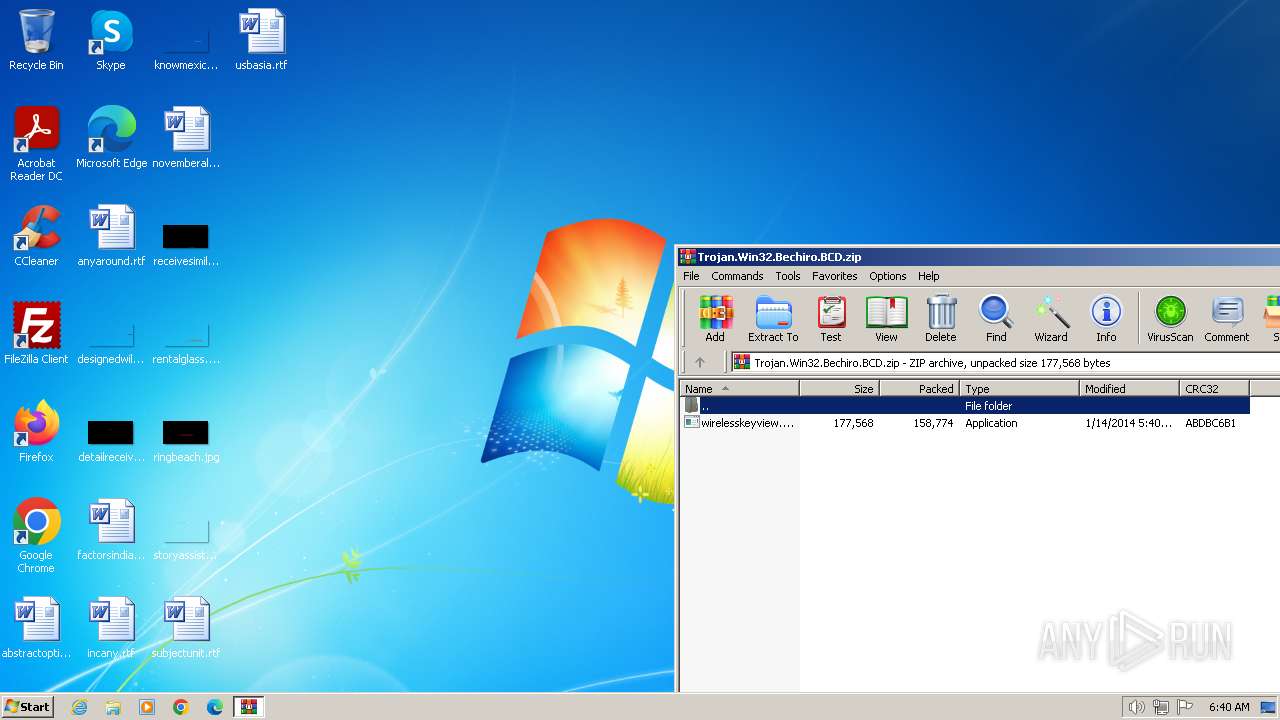Open the Start menu
This screenshot has width=1280, height=720.
27,707
